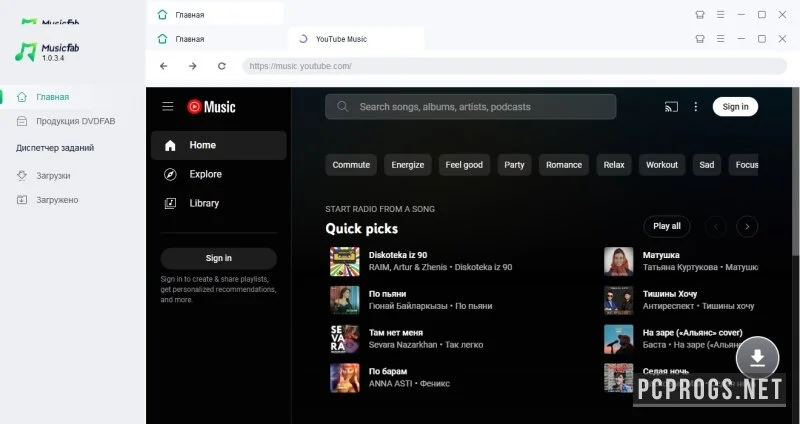Click the Musicfab logo icon

[x=26, y=52]
